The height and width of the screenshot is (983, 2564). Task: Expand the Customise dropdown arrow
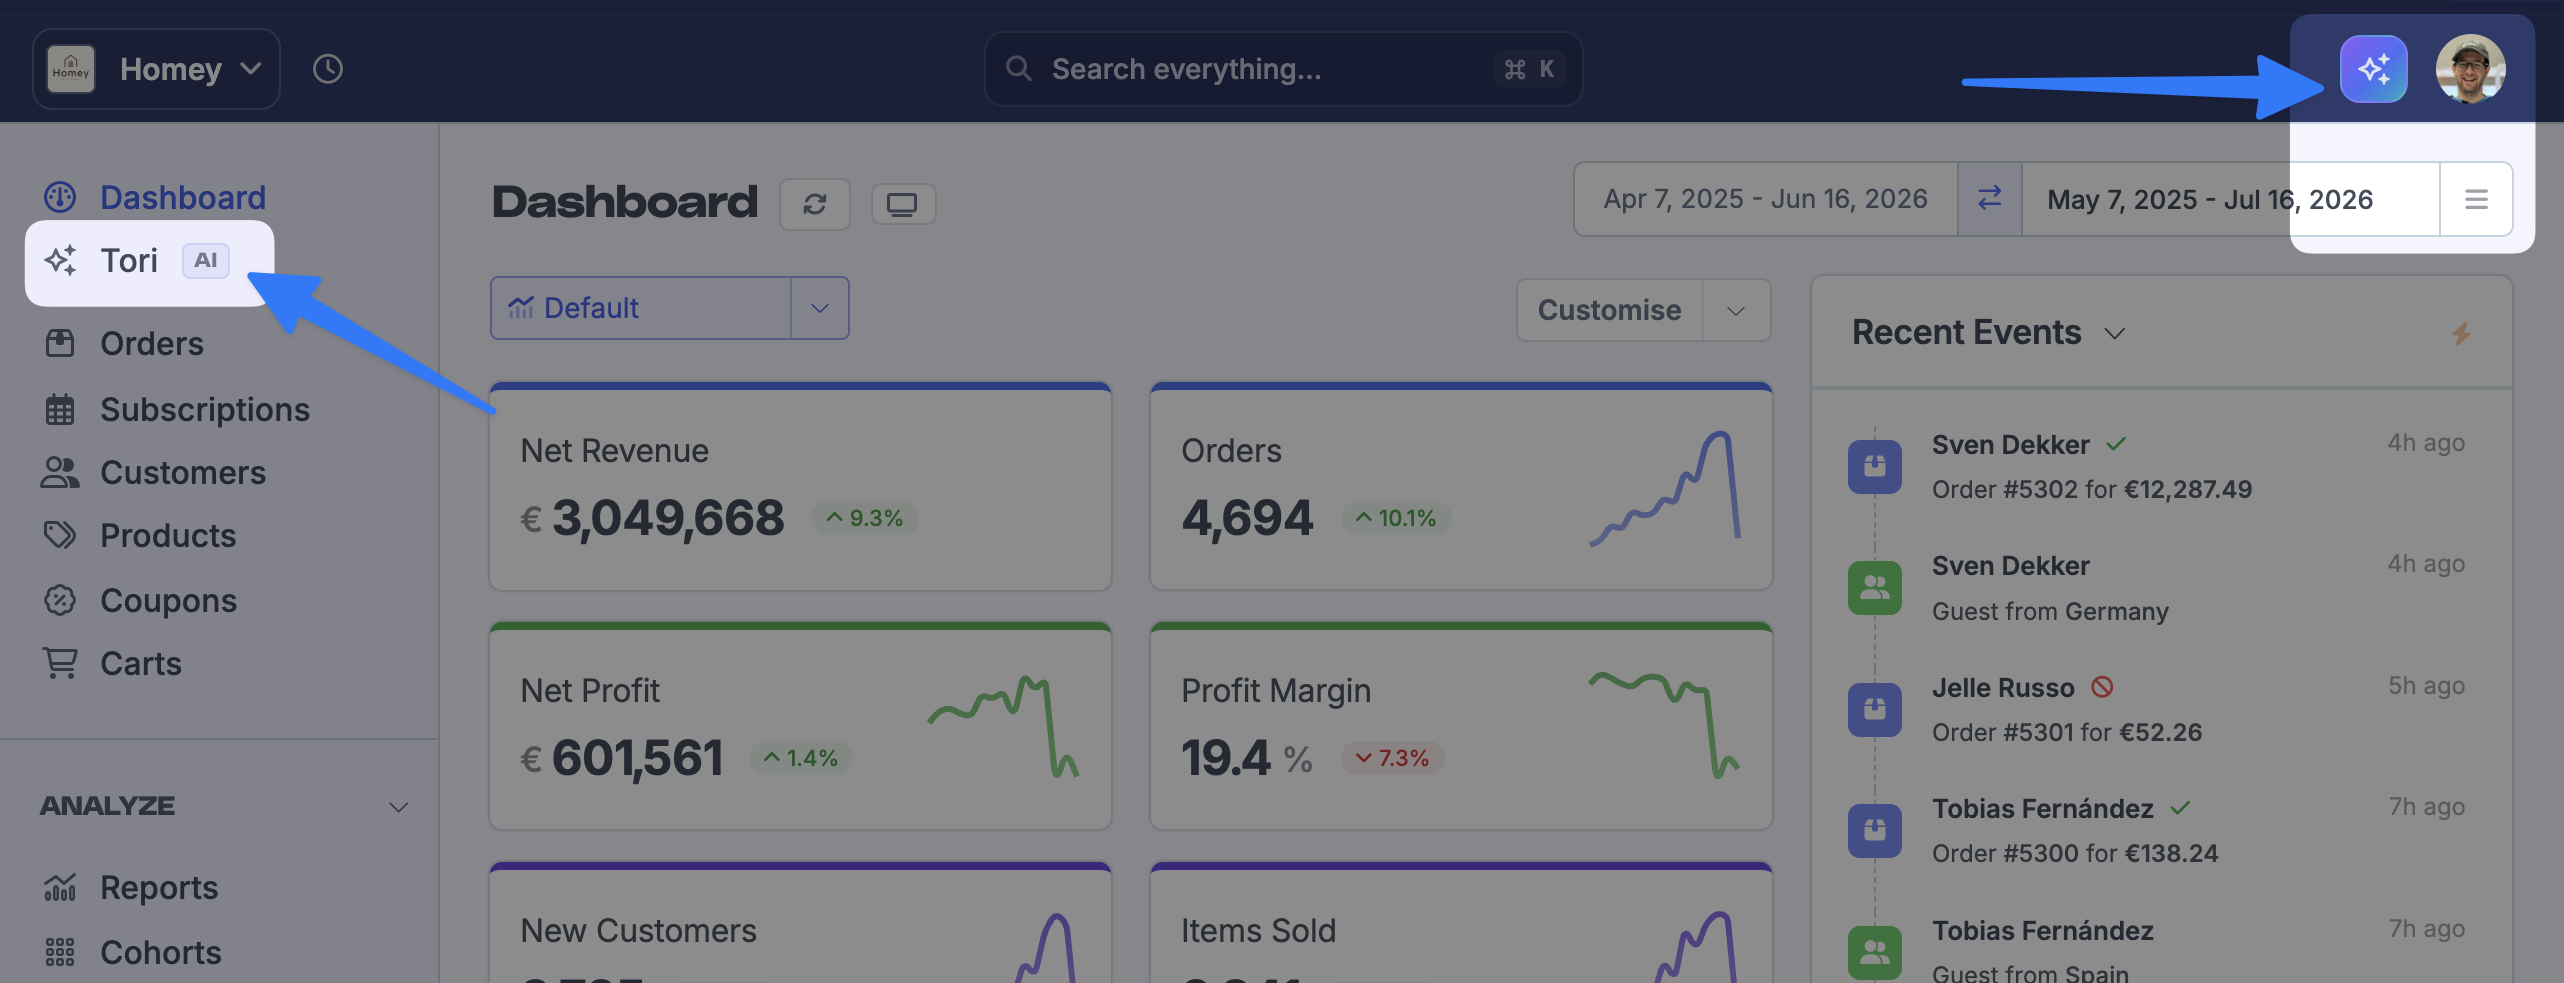click(x=1736, y=310)
